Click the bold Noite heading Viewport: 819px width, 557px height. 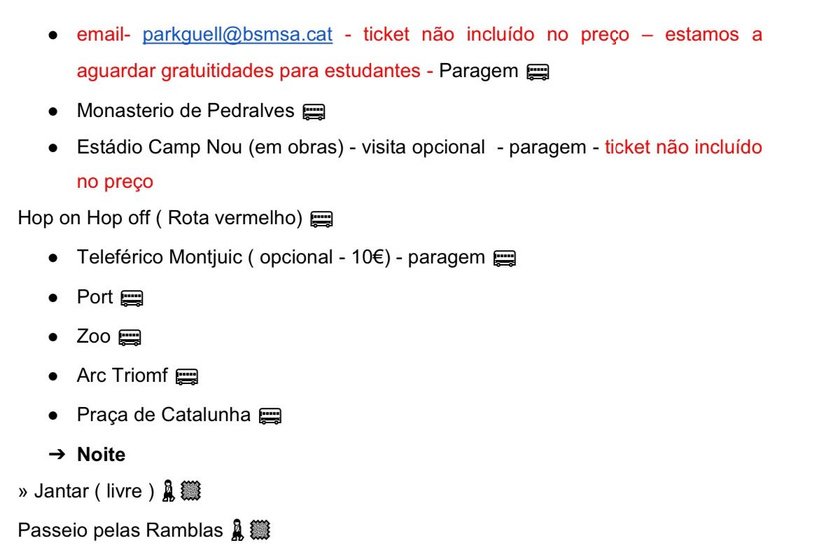pyautogui.click(x=101, y=455)
